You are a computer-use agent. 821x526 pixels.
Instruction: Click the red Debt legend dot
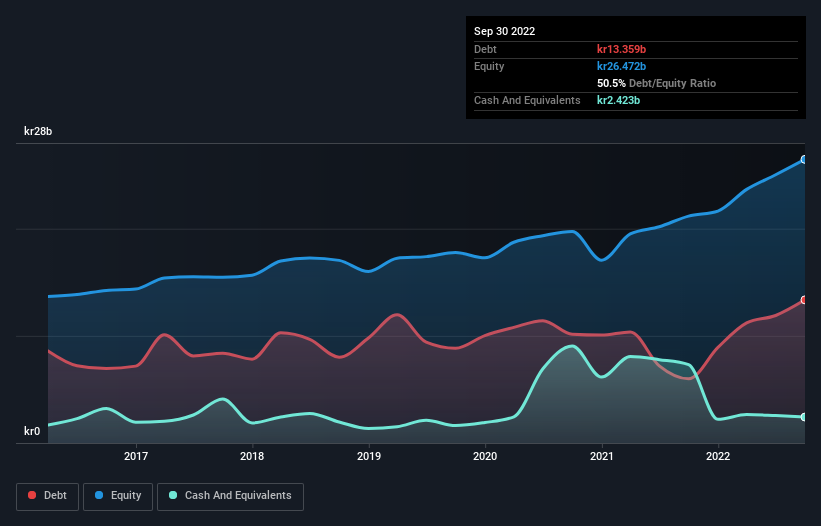pyautogui.click(x=32, y=495)
